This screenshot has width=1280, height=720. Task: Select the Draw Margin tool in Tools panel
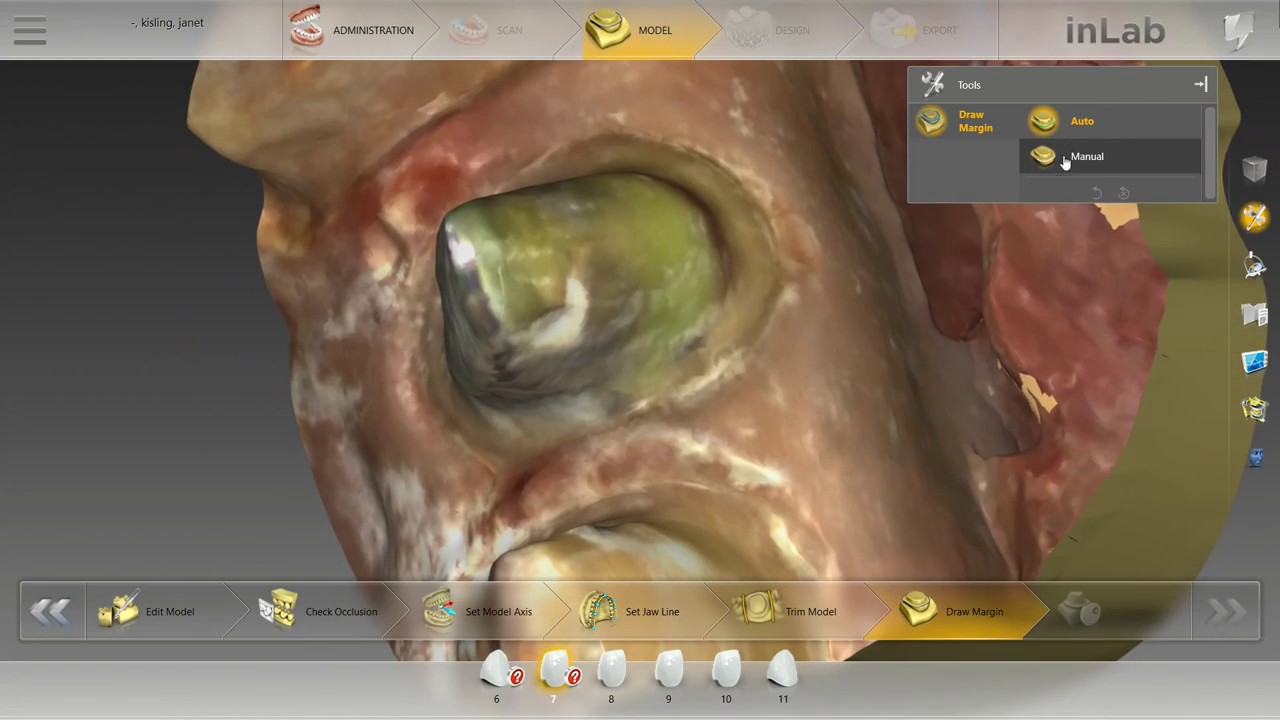pyautogui.click(x=957, y=121)
